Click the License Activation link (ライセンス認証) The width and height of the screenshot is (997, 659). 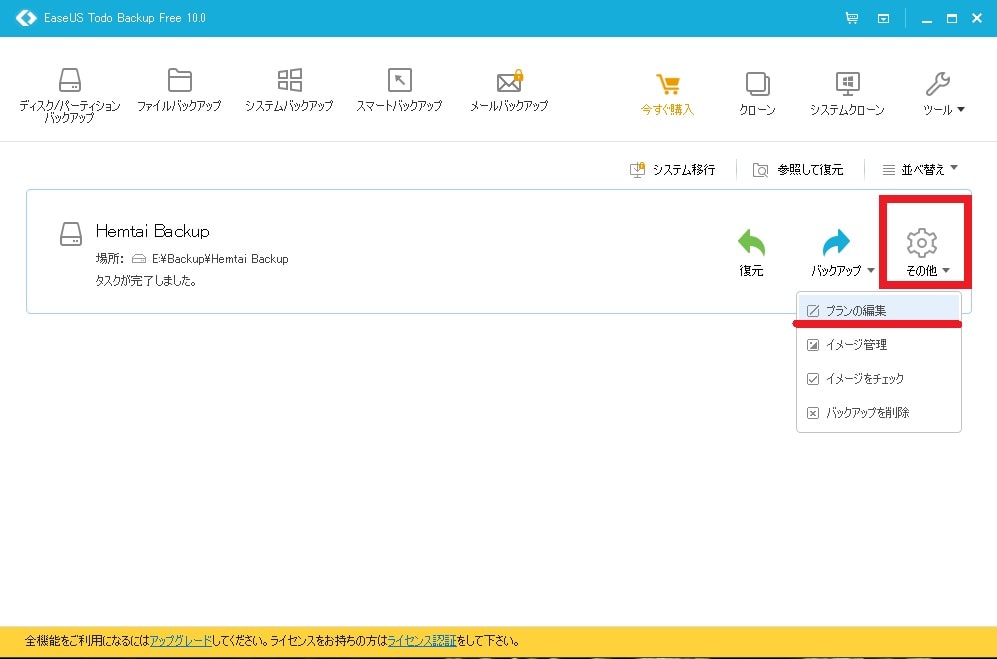[422, 641]
